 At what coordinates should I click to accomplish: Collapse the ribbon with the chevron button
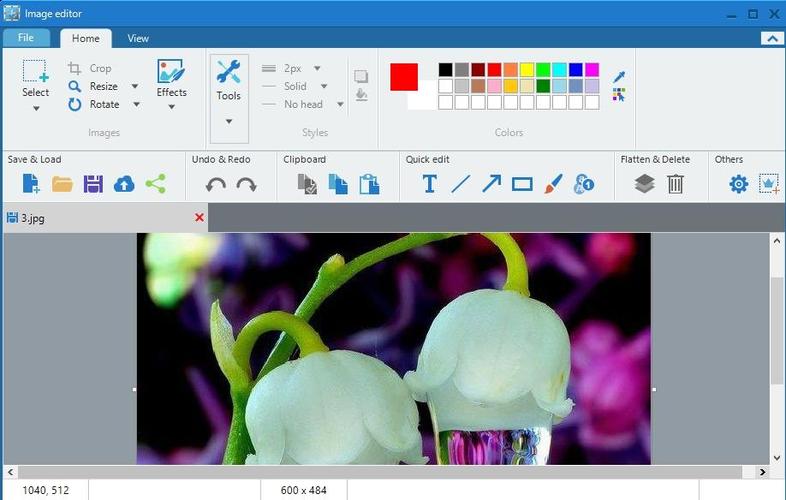tap(772, 39)
